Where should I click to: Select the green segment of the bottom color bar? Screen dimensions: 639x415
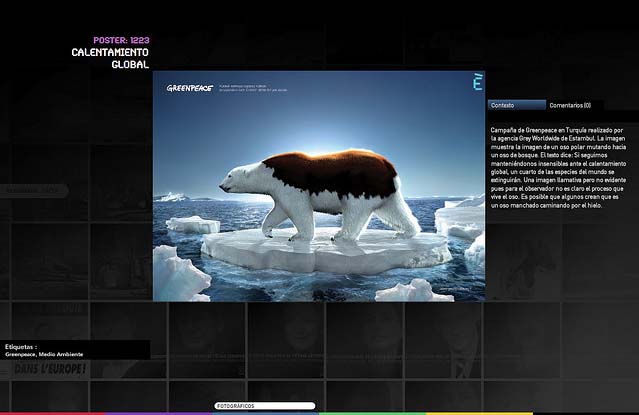[370, 412]
